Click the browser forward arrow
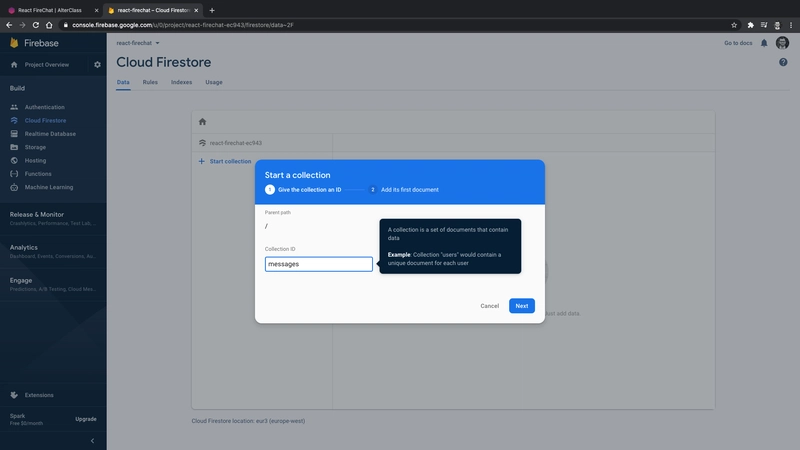The image size is (800, 450). 22,25
